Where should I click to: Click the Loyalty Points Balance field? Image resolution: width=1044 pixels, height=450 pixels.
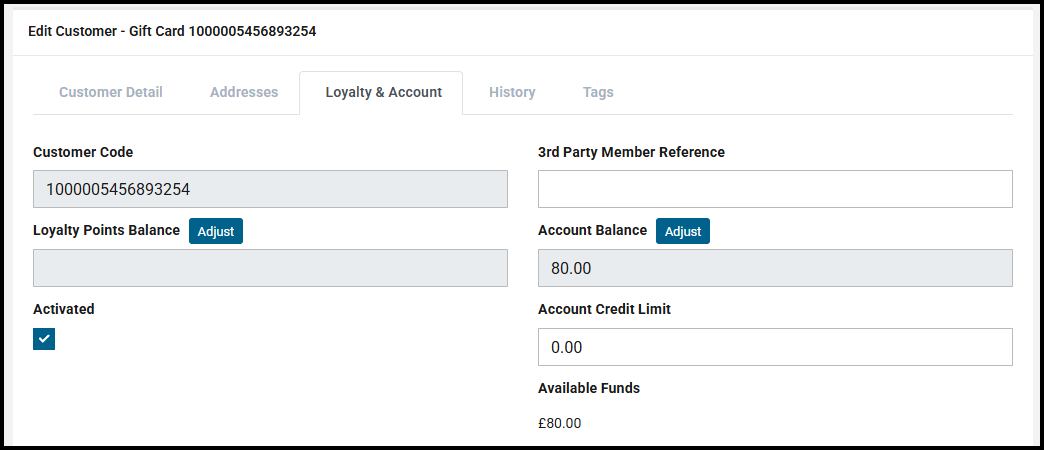tap(270, 268)
